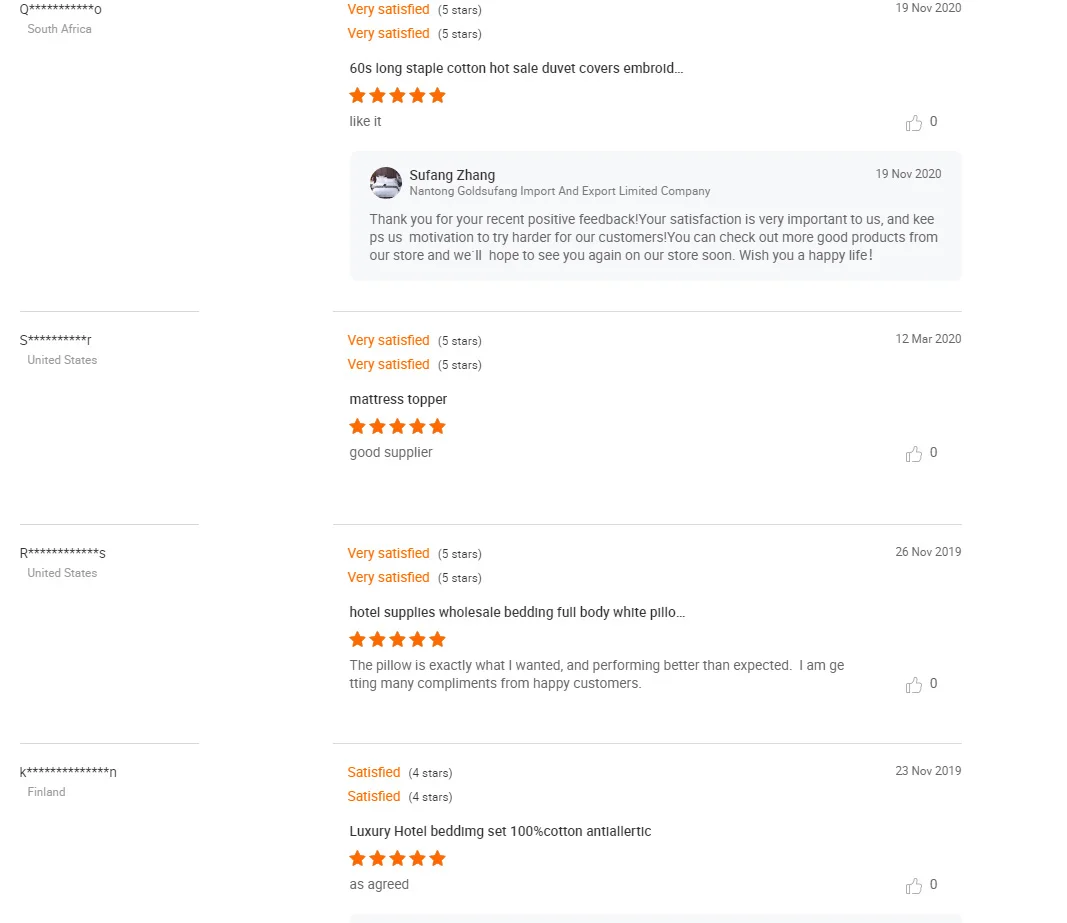Open "hotel supplies wholesale bedding" pillow link

[x=517, y=612]
